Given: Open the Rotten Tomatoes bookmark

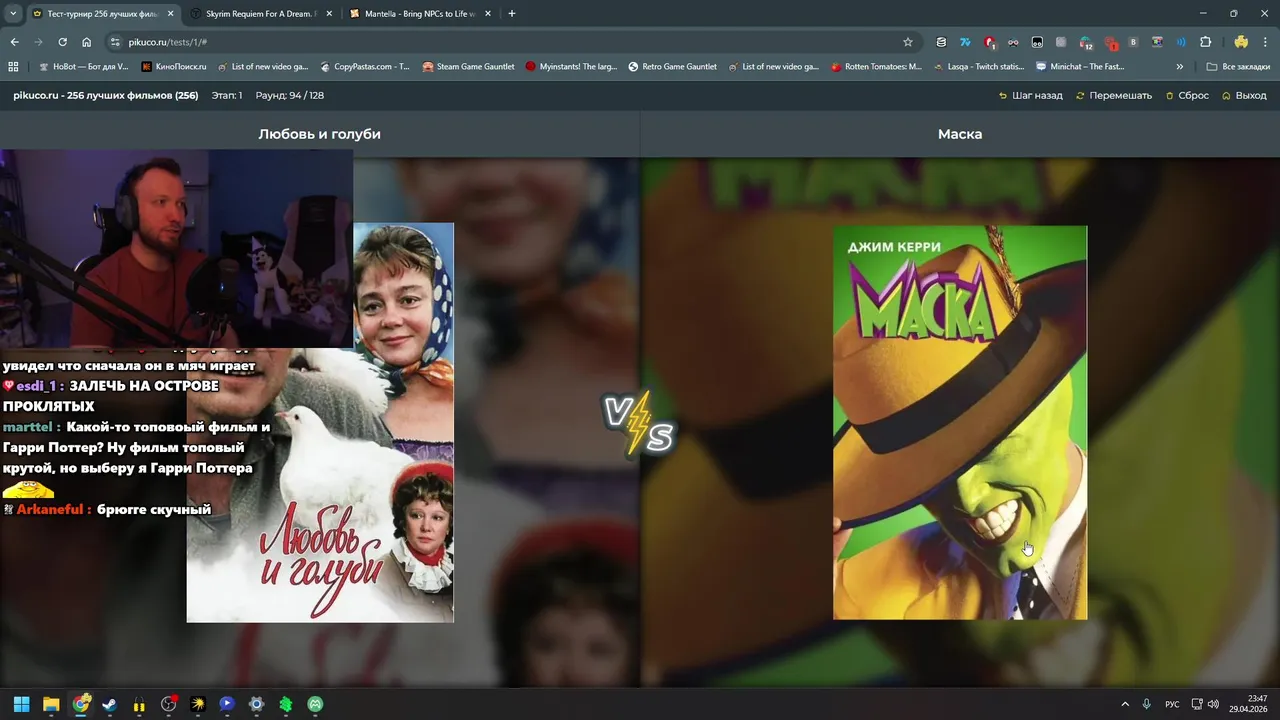Looking at the screenshot, I should click(876, 67).
